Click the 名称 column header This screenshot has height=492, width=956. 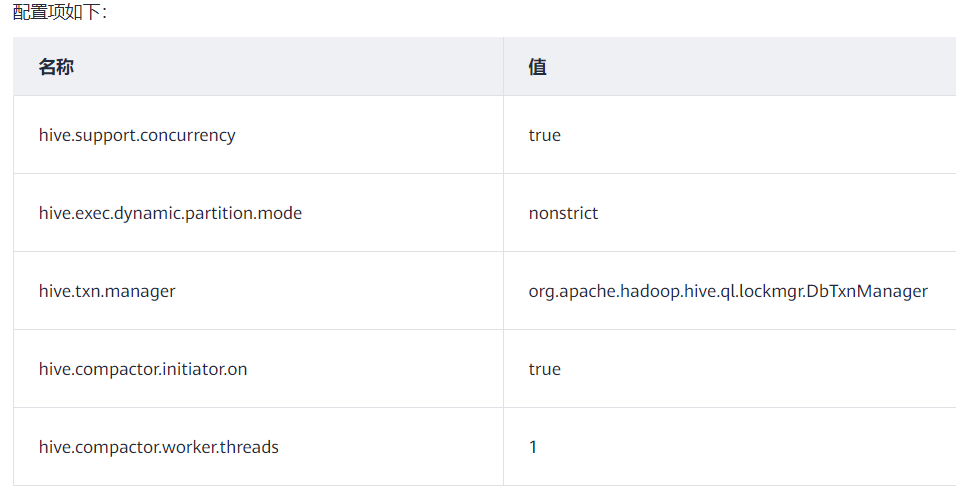tap(56, 67)
